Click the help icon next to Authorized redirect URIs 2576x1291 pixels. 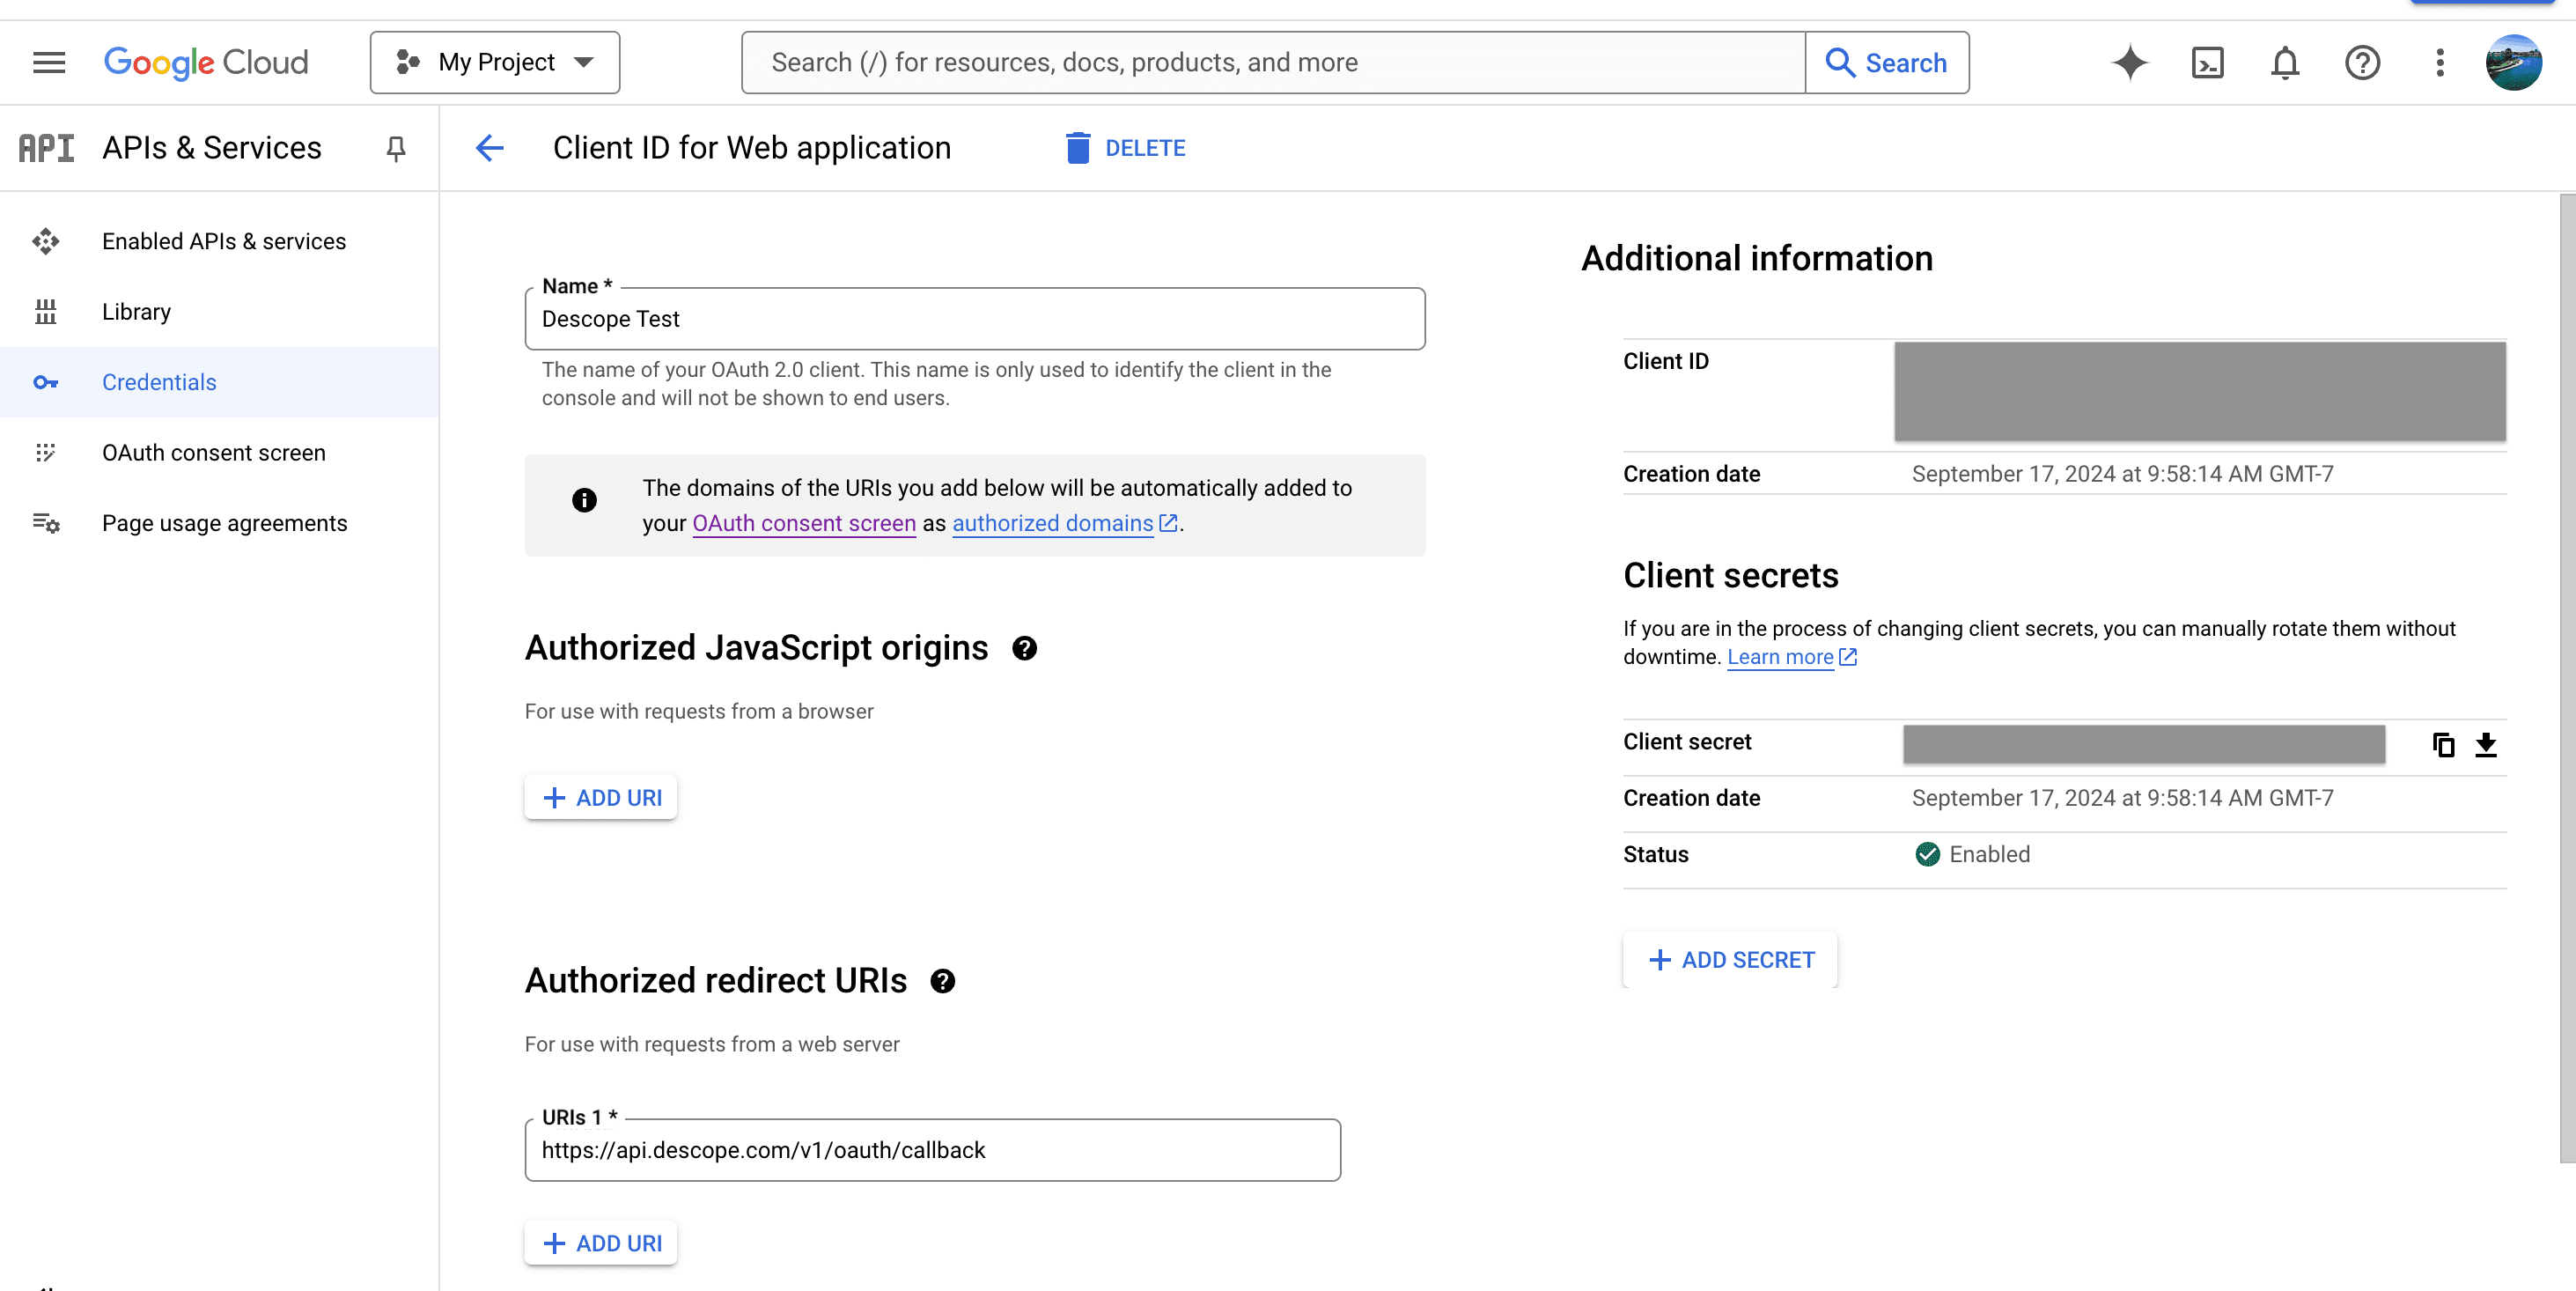pos(941,980)
